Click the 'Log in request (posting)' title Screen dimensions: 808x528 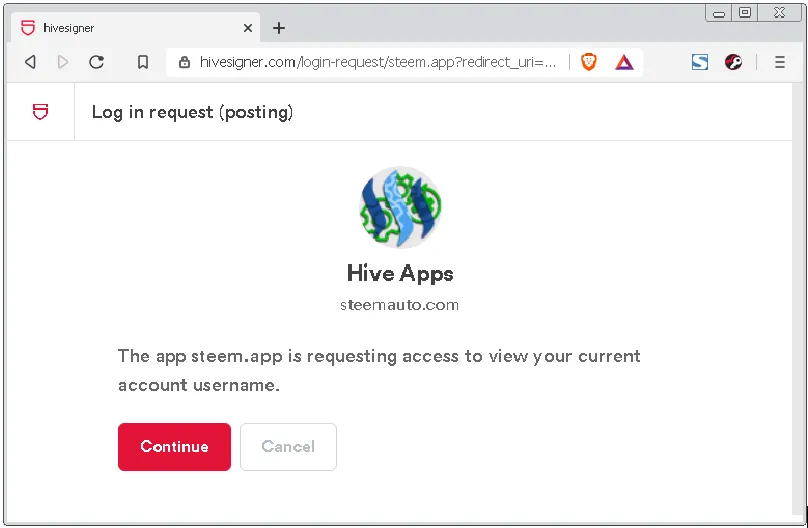(x=192, y=112)
